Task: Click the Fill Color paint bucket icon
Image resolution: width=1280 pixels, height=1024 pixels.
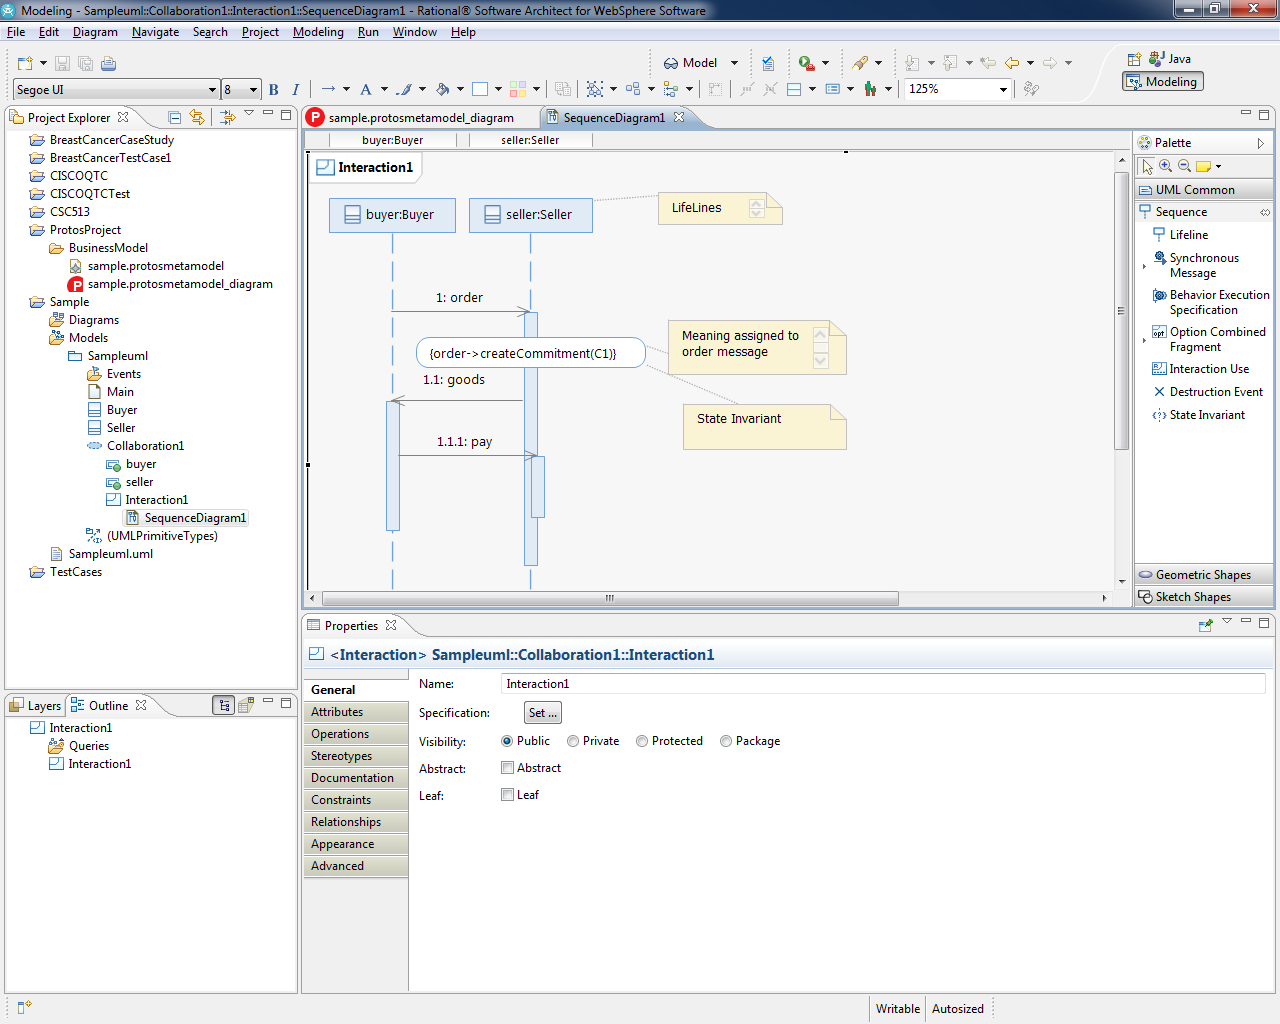Action: [x=443, y=89]
